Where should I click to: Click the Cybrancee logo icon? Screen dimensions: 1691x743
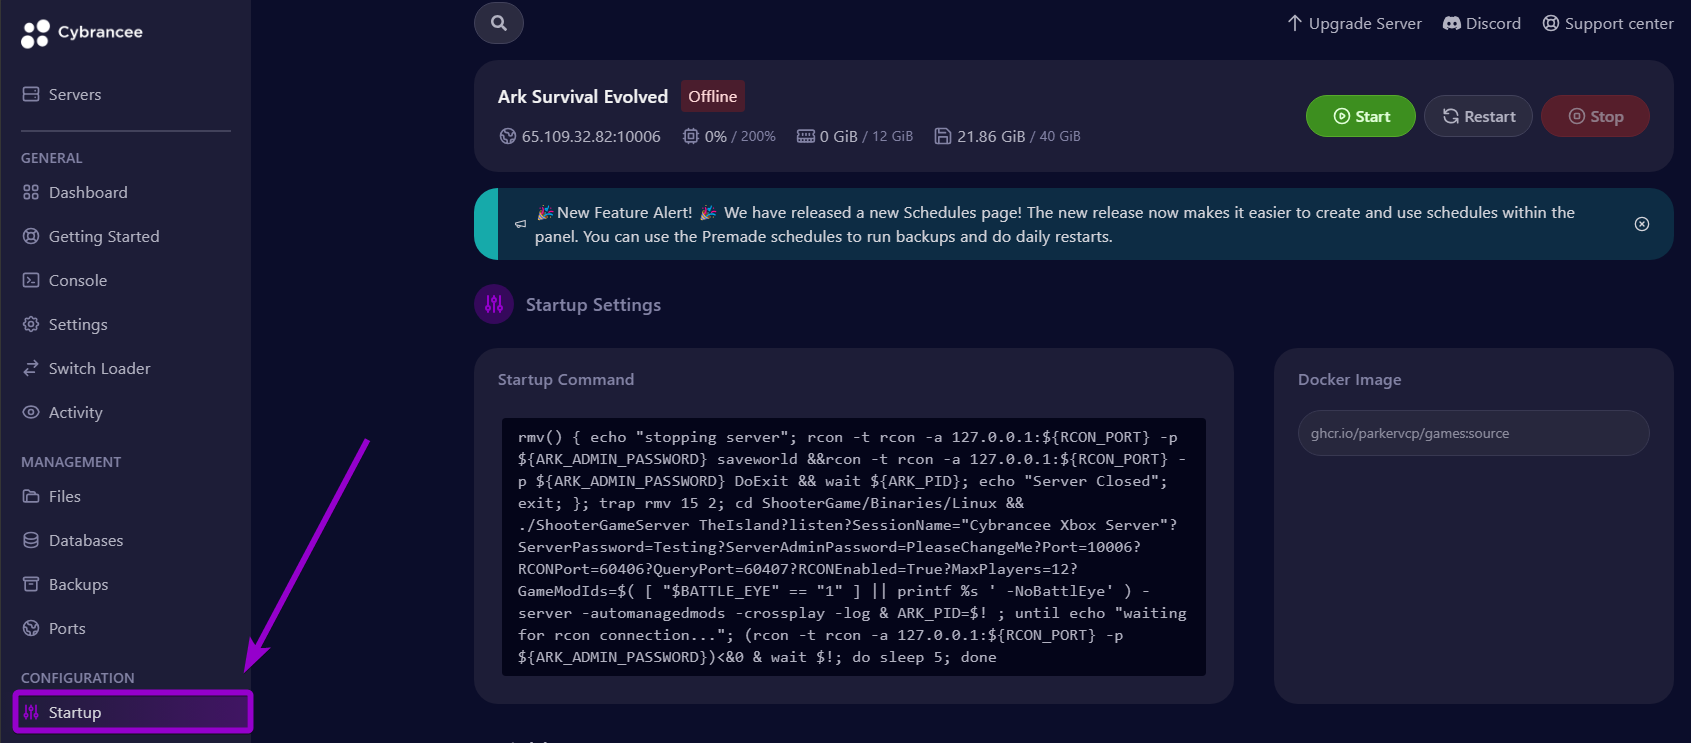[x=35, y=33]
